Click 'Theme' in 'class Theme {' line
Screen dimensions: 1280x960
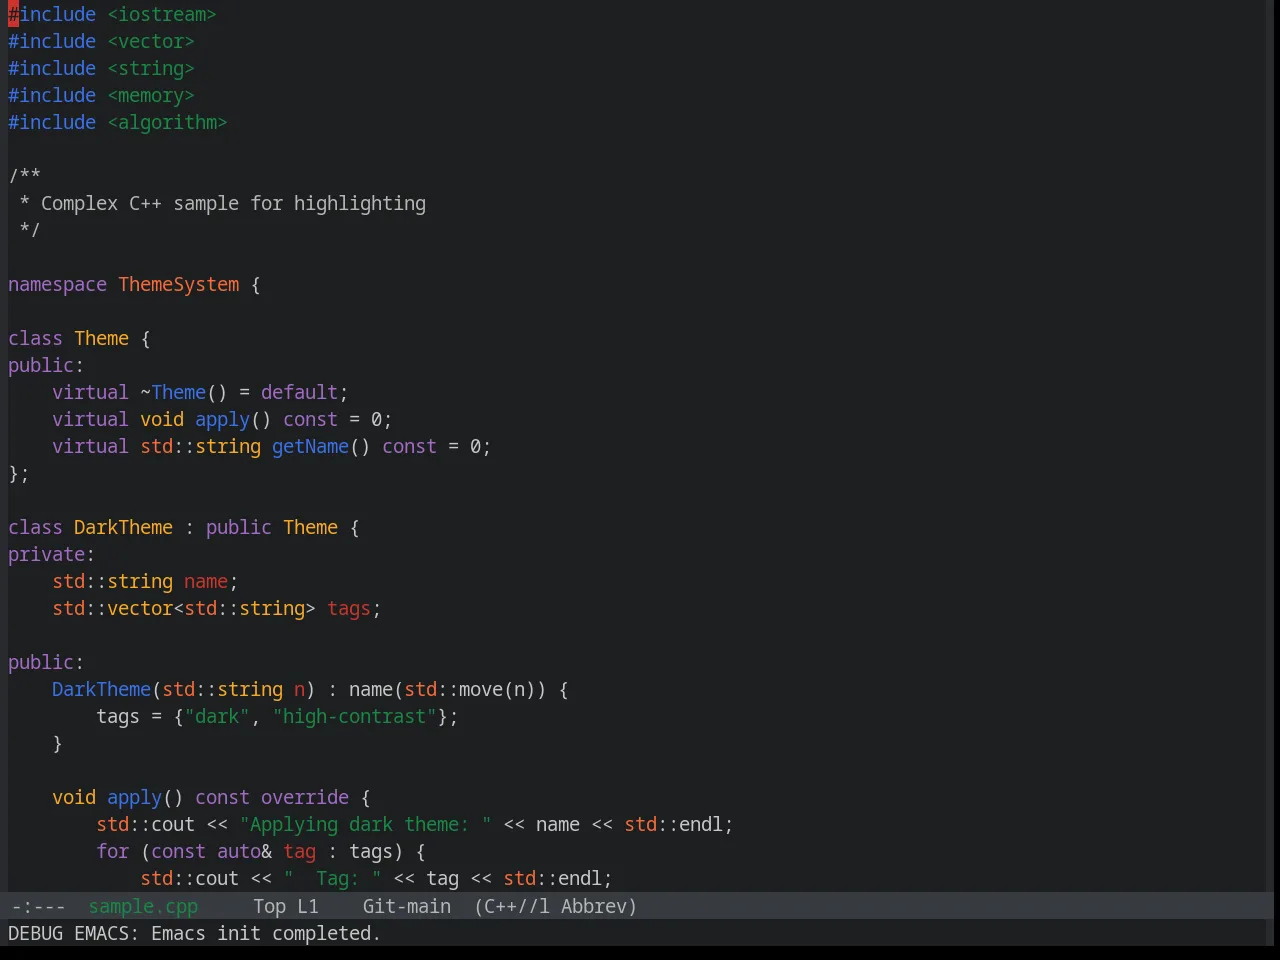pos(101,338)
